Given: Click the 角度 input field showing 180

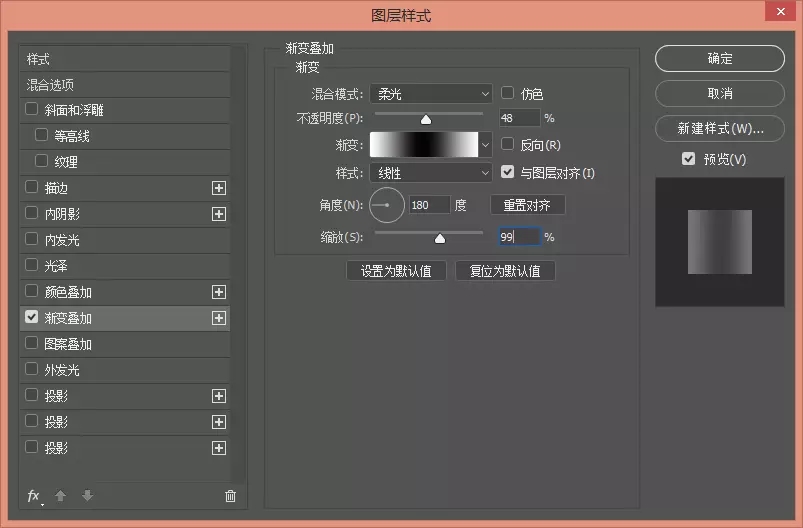Looking at the screenshot, I should pyautogui.click(x=428, y=205).
